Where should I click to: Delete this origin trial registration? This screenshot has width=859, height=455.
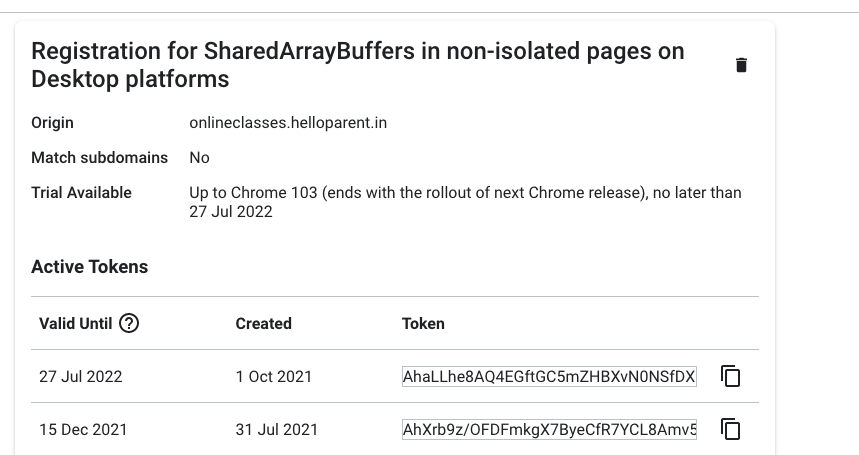(x=741, y=65)
